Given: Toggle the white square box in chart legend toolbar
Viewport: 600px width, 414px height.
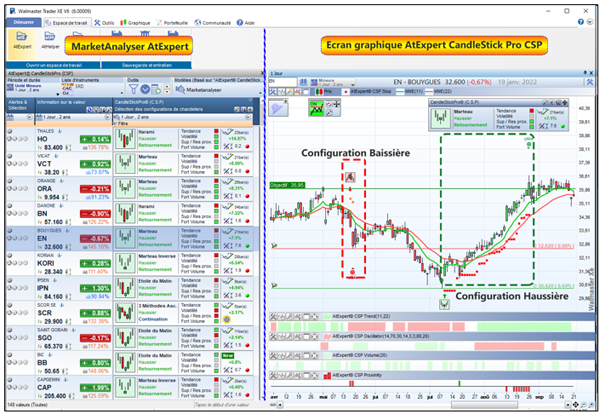Looking at the screenshot, I should pyautogui.click(x=306, y=92).
